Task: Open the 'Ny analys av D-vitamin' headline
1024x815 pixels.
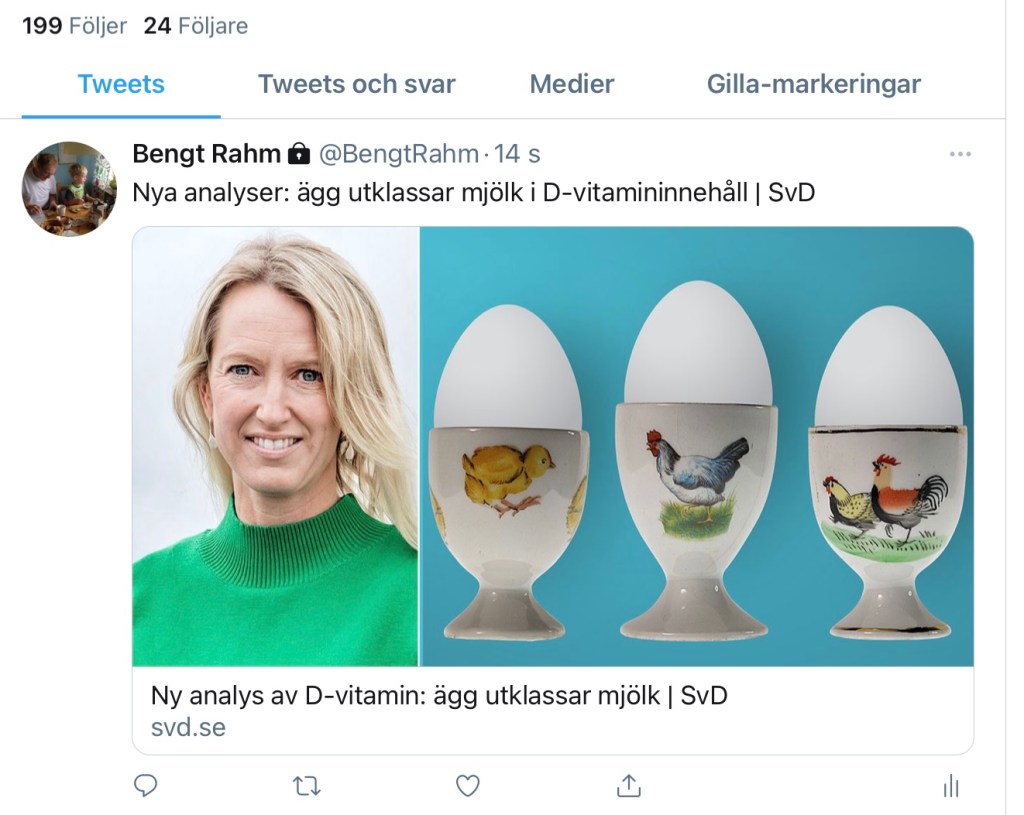Action: pos(439,695)
